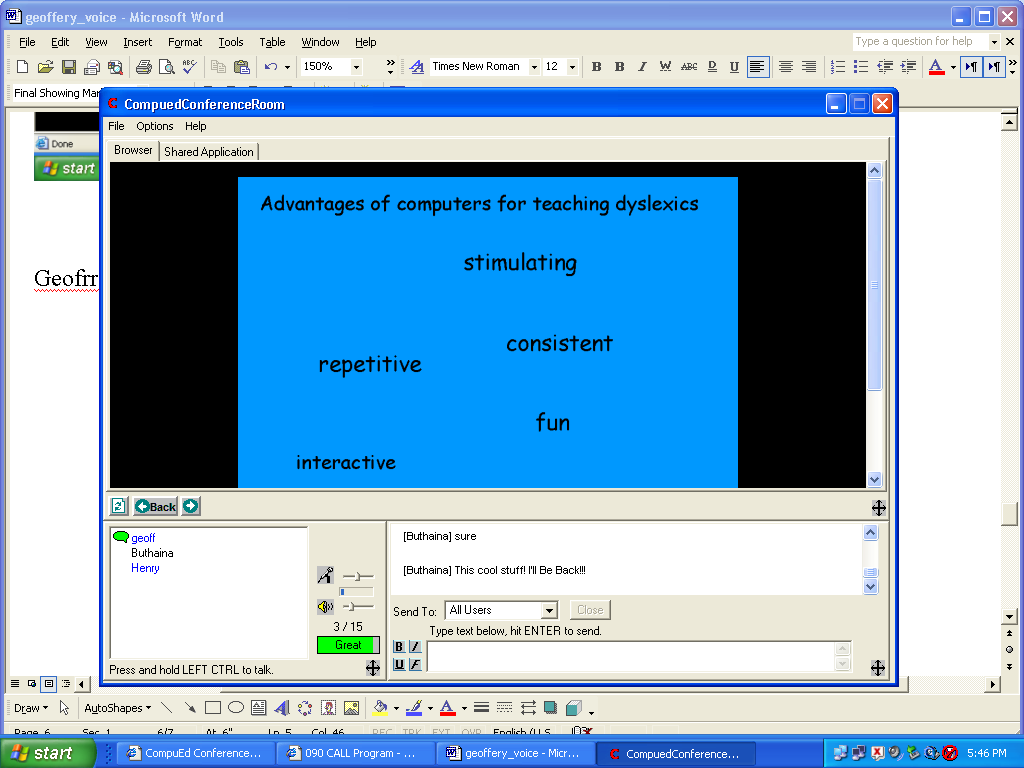Expand Fill Color paint bucket dropdown arrow

pos(396,709)
